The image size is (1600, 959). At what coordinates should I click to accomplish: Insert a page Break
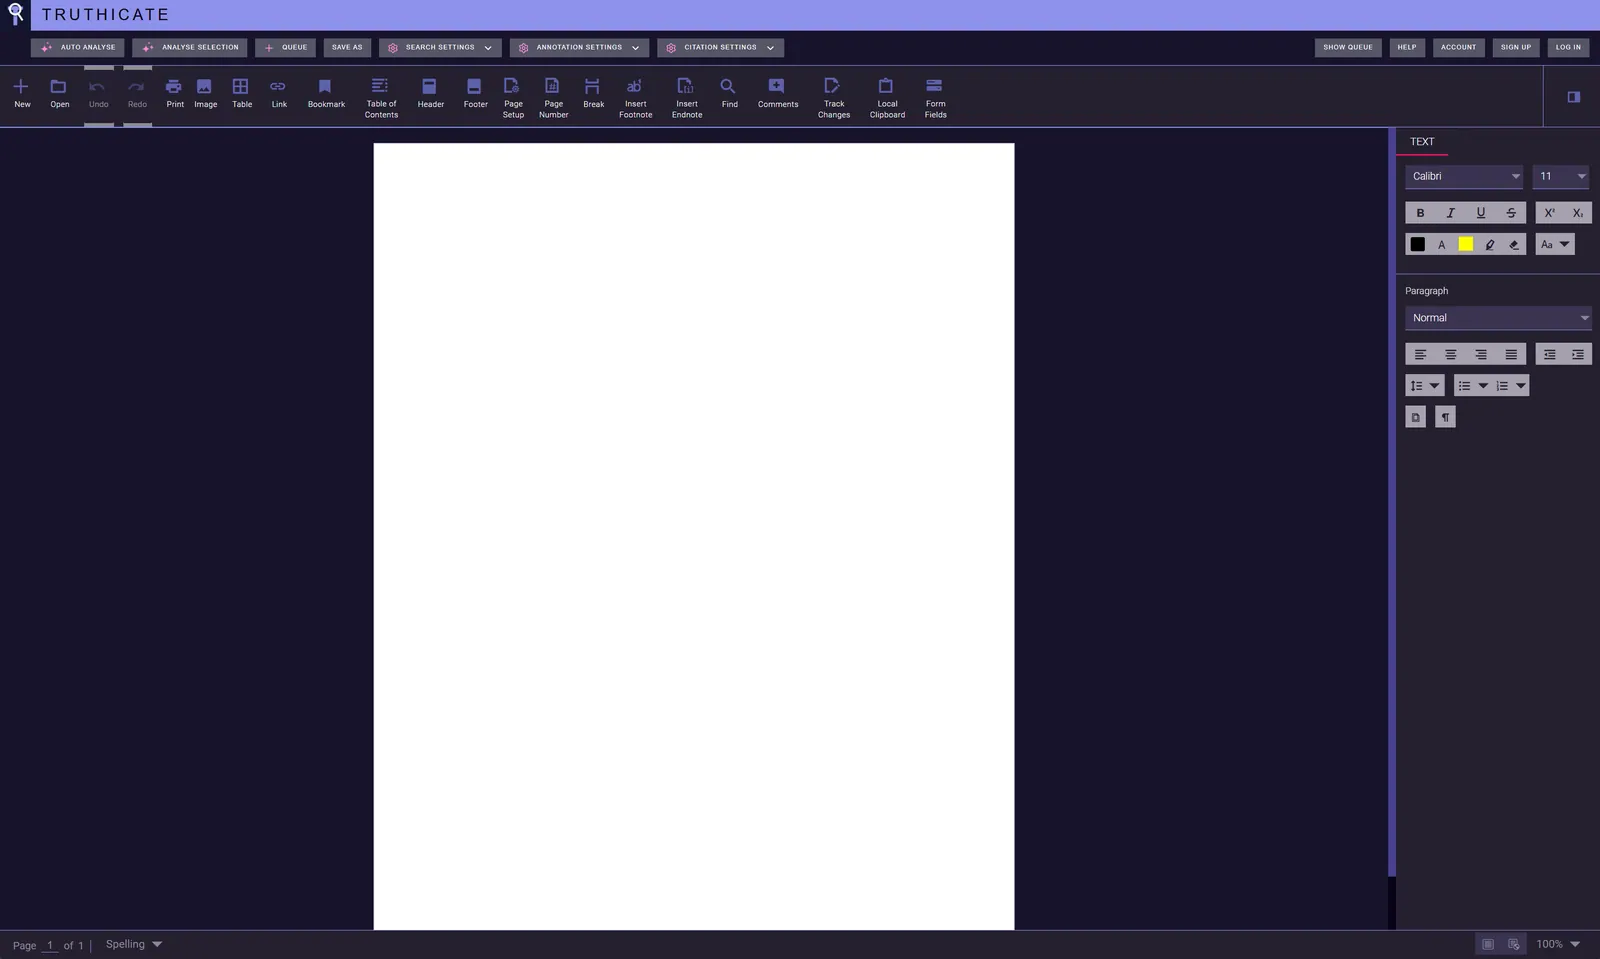coord(593,93)
